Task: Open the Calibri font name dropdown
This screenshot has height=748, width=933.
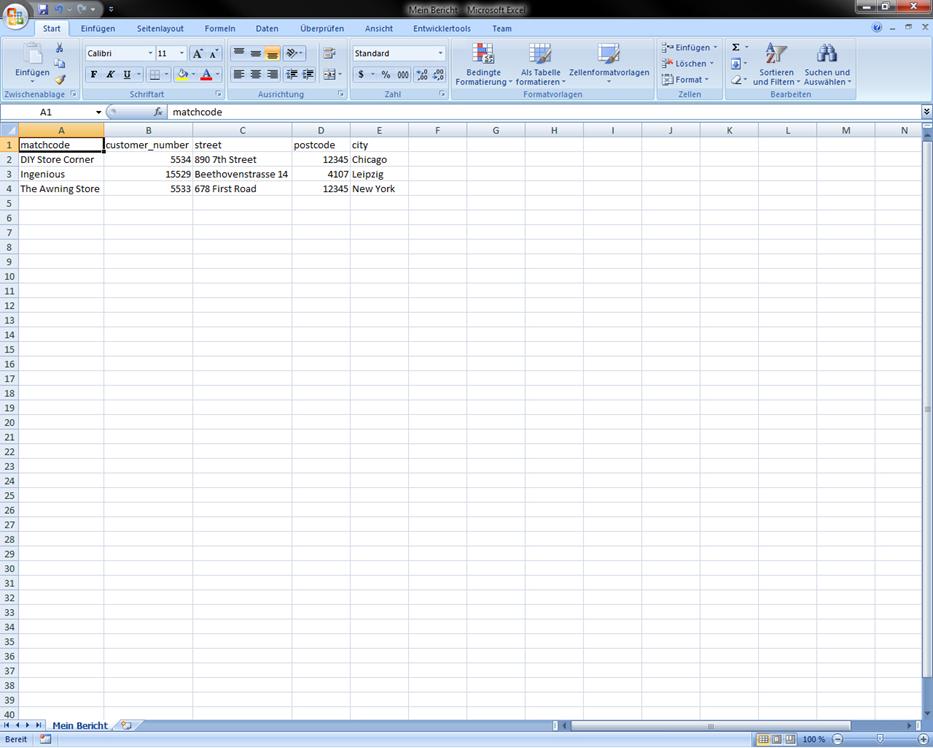Action: click(x=150, y=53)
